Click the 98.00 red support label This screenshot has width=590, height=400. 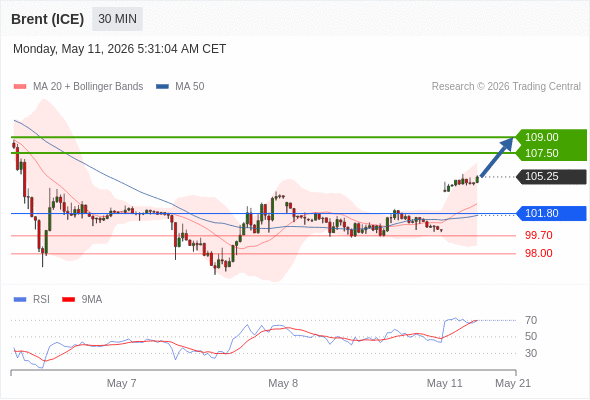click(539, 253)
